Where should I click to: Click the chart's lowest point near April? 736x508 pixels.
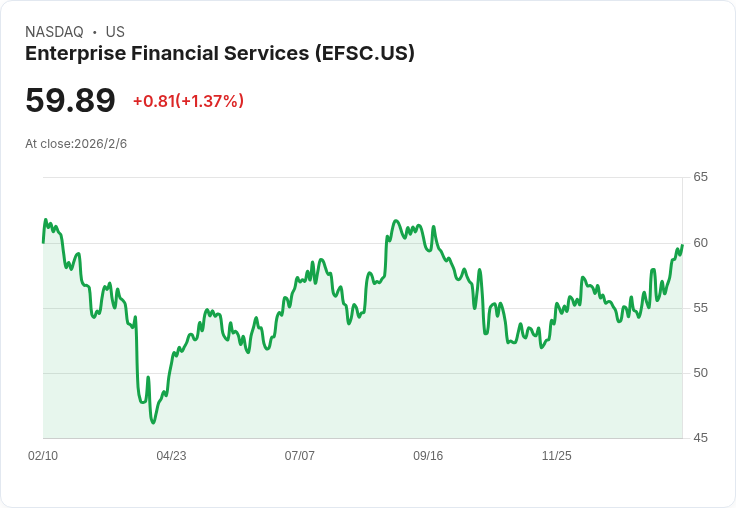[x=153, y=423]
